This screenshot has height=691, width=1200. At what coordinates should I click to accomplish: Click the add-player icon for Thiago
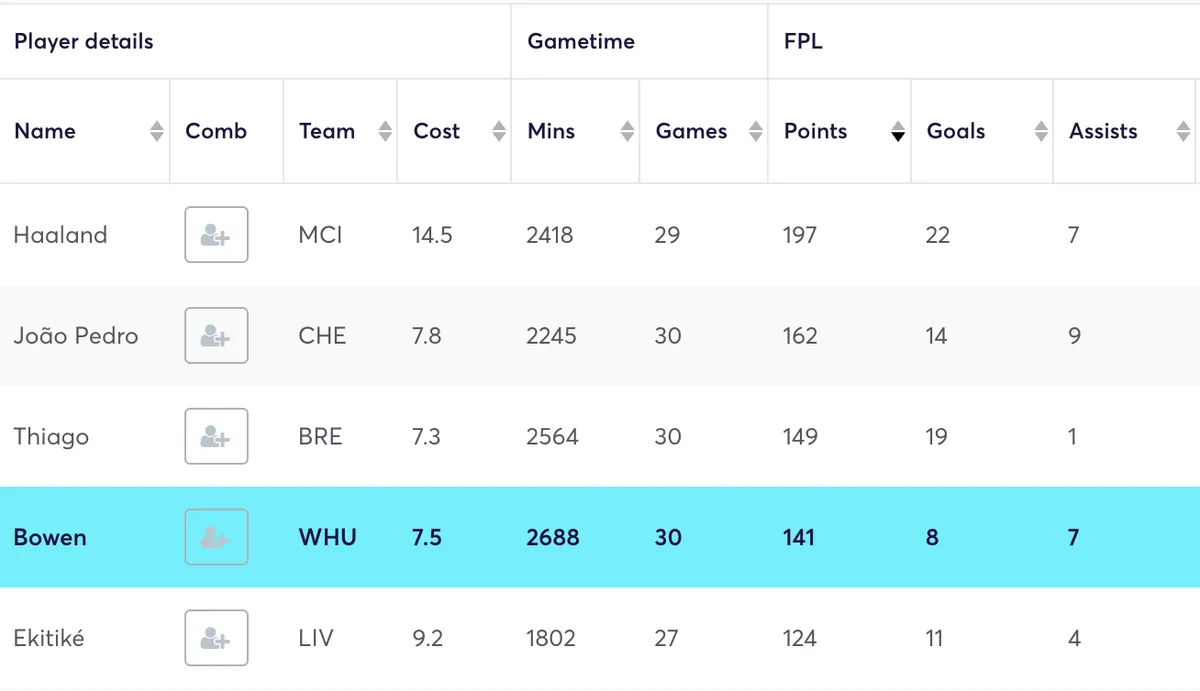point(216,436)
